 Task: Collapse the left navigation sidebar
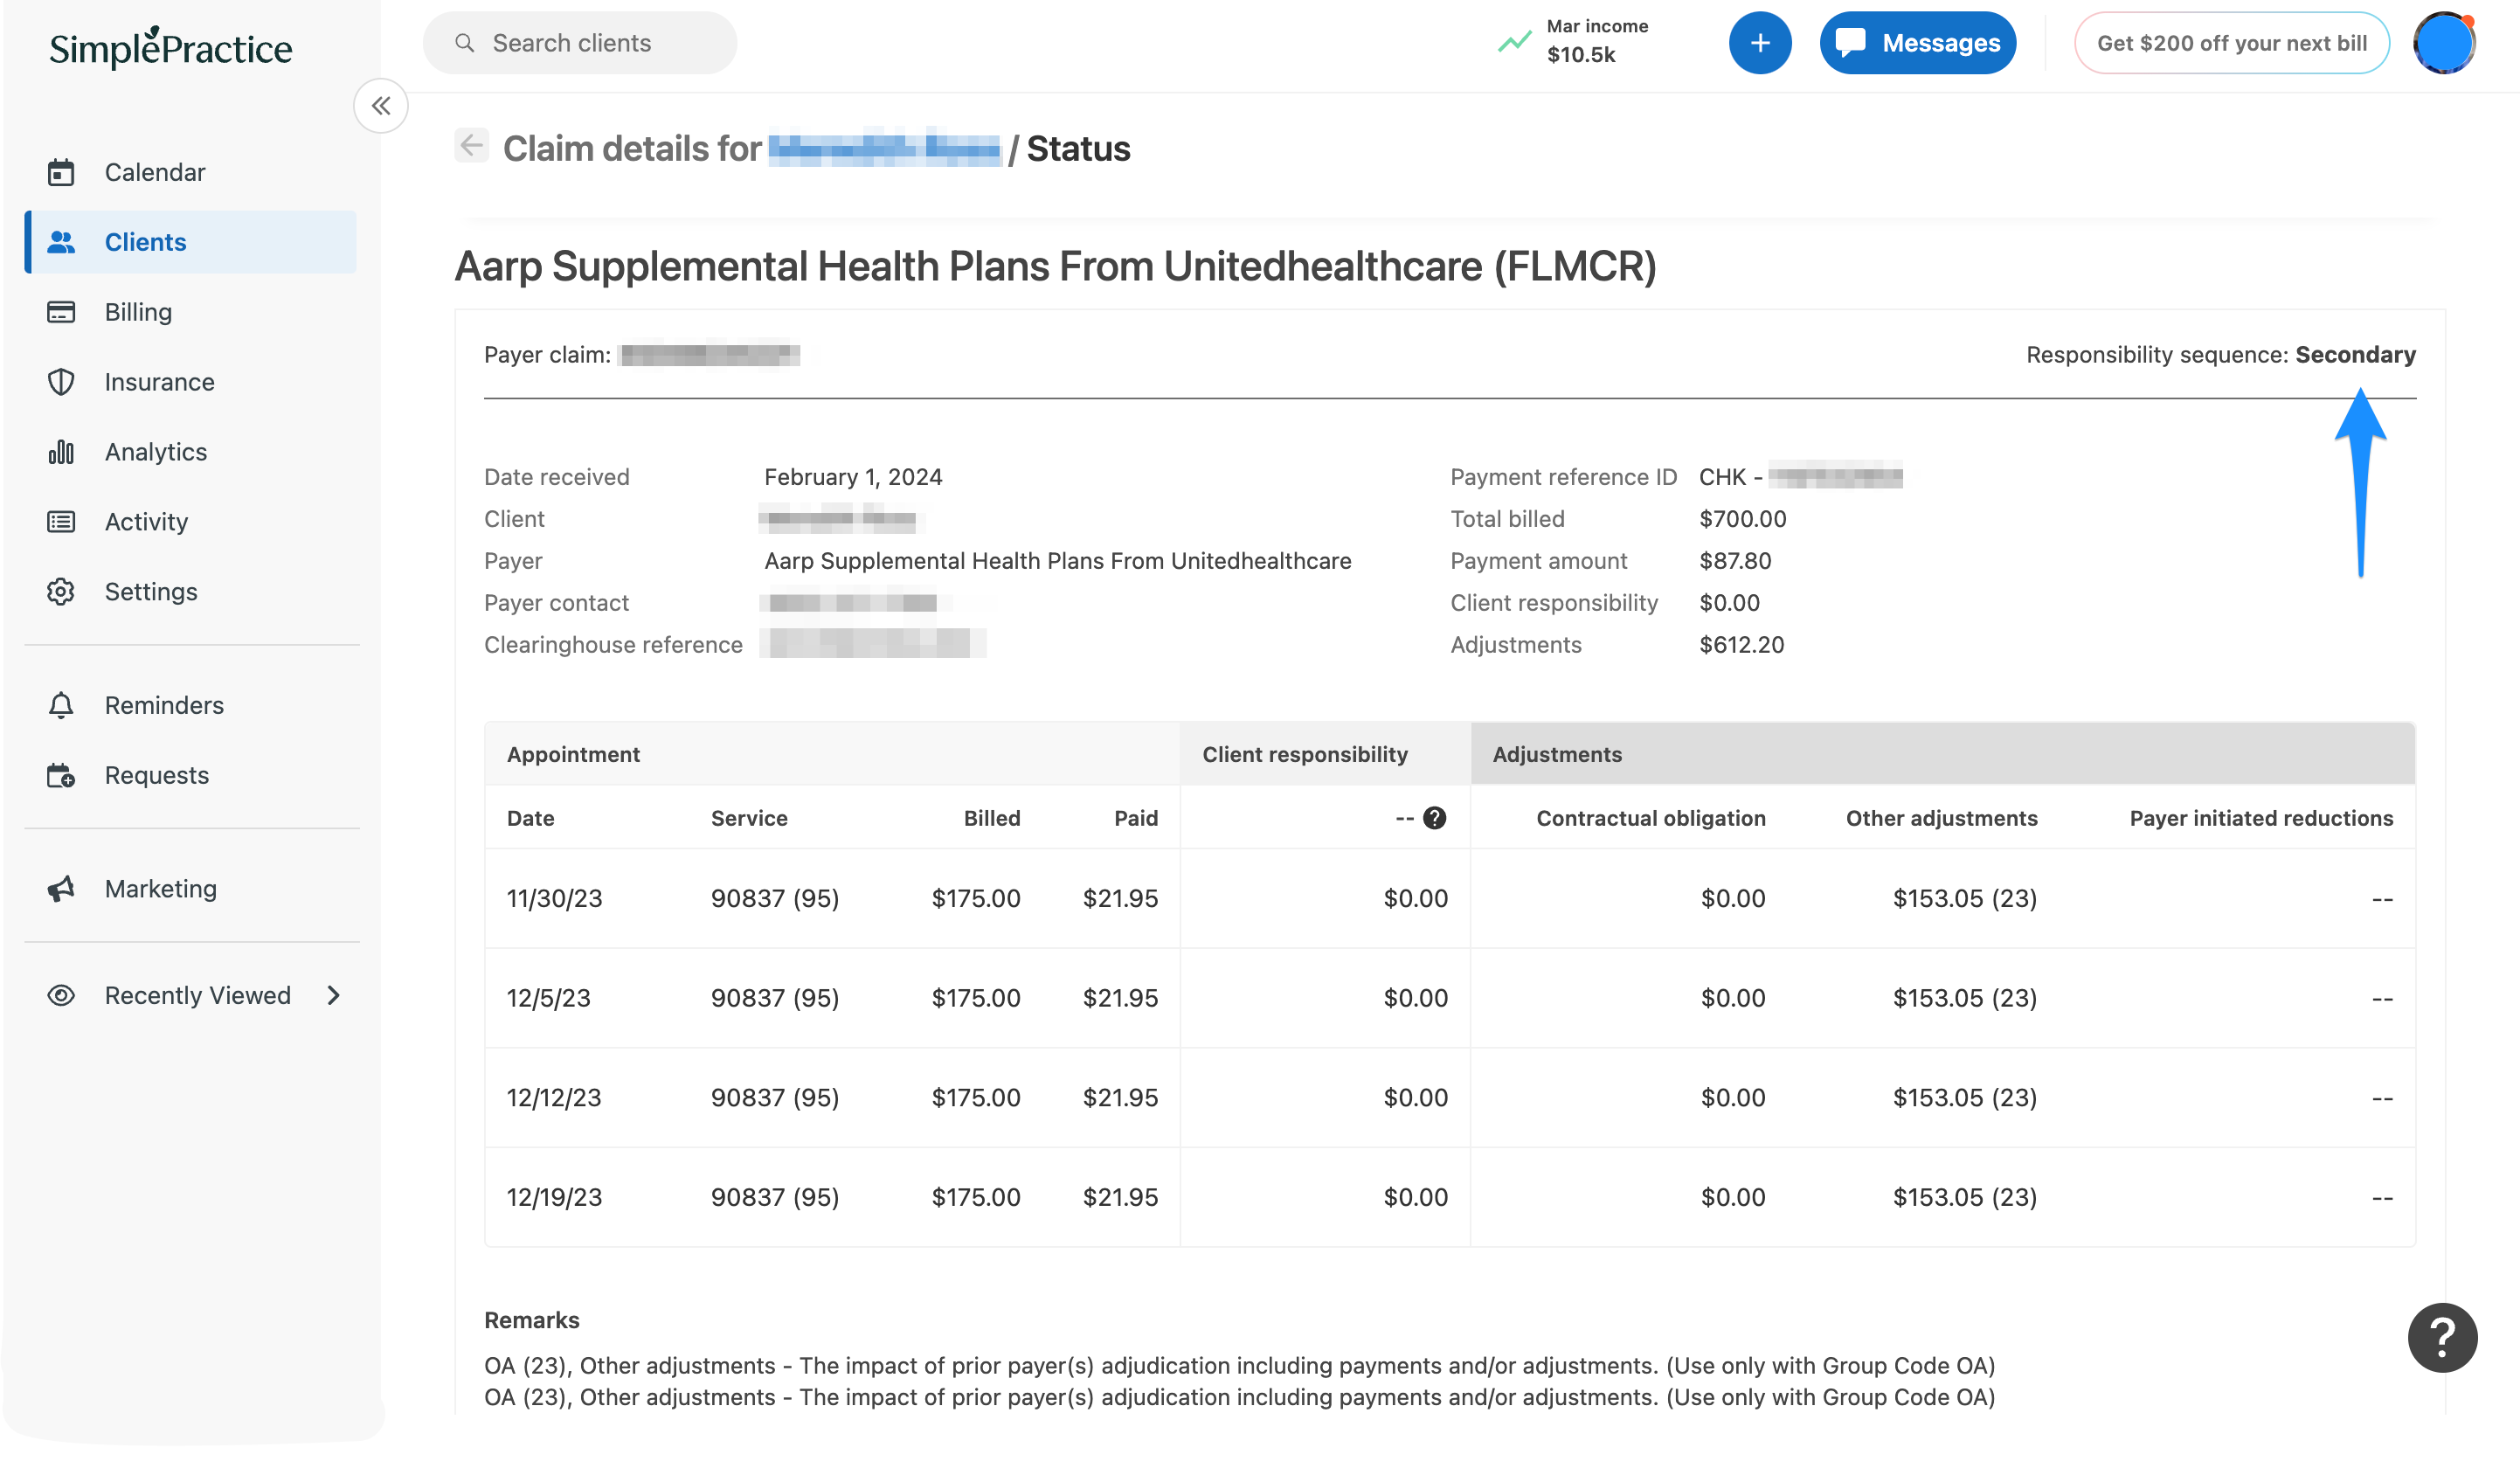coord(380,105)
